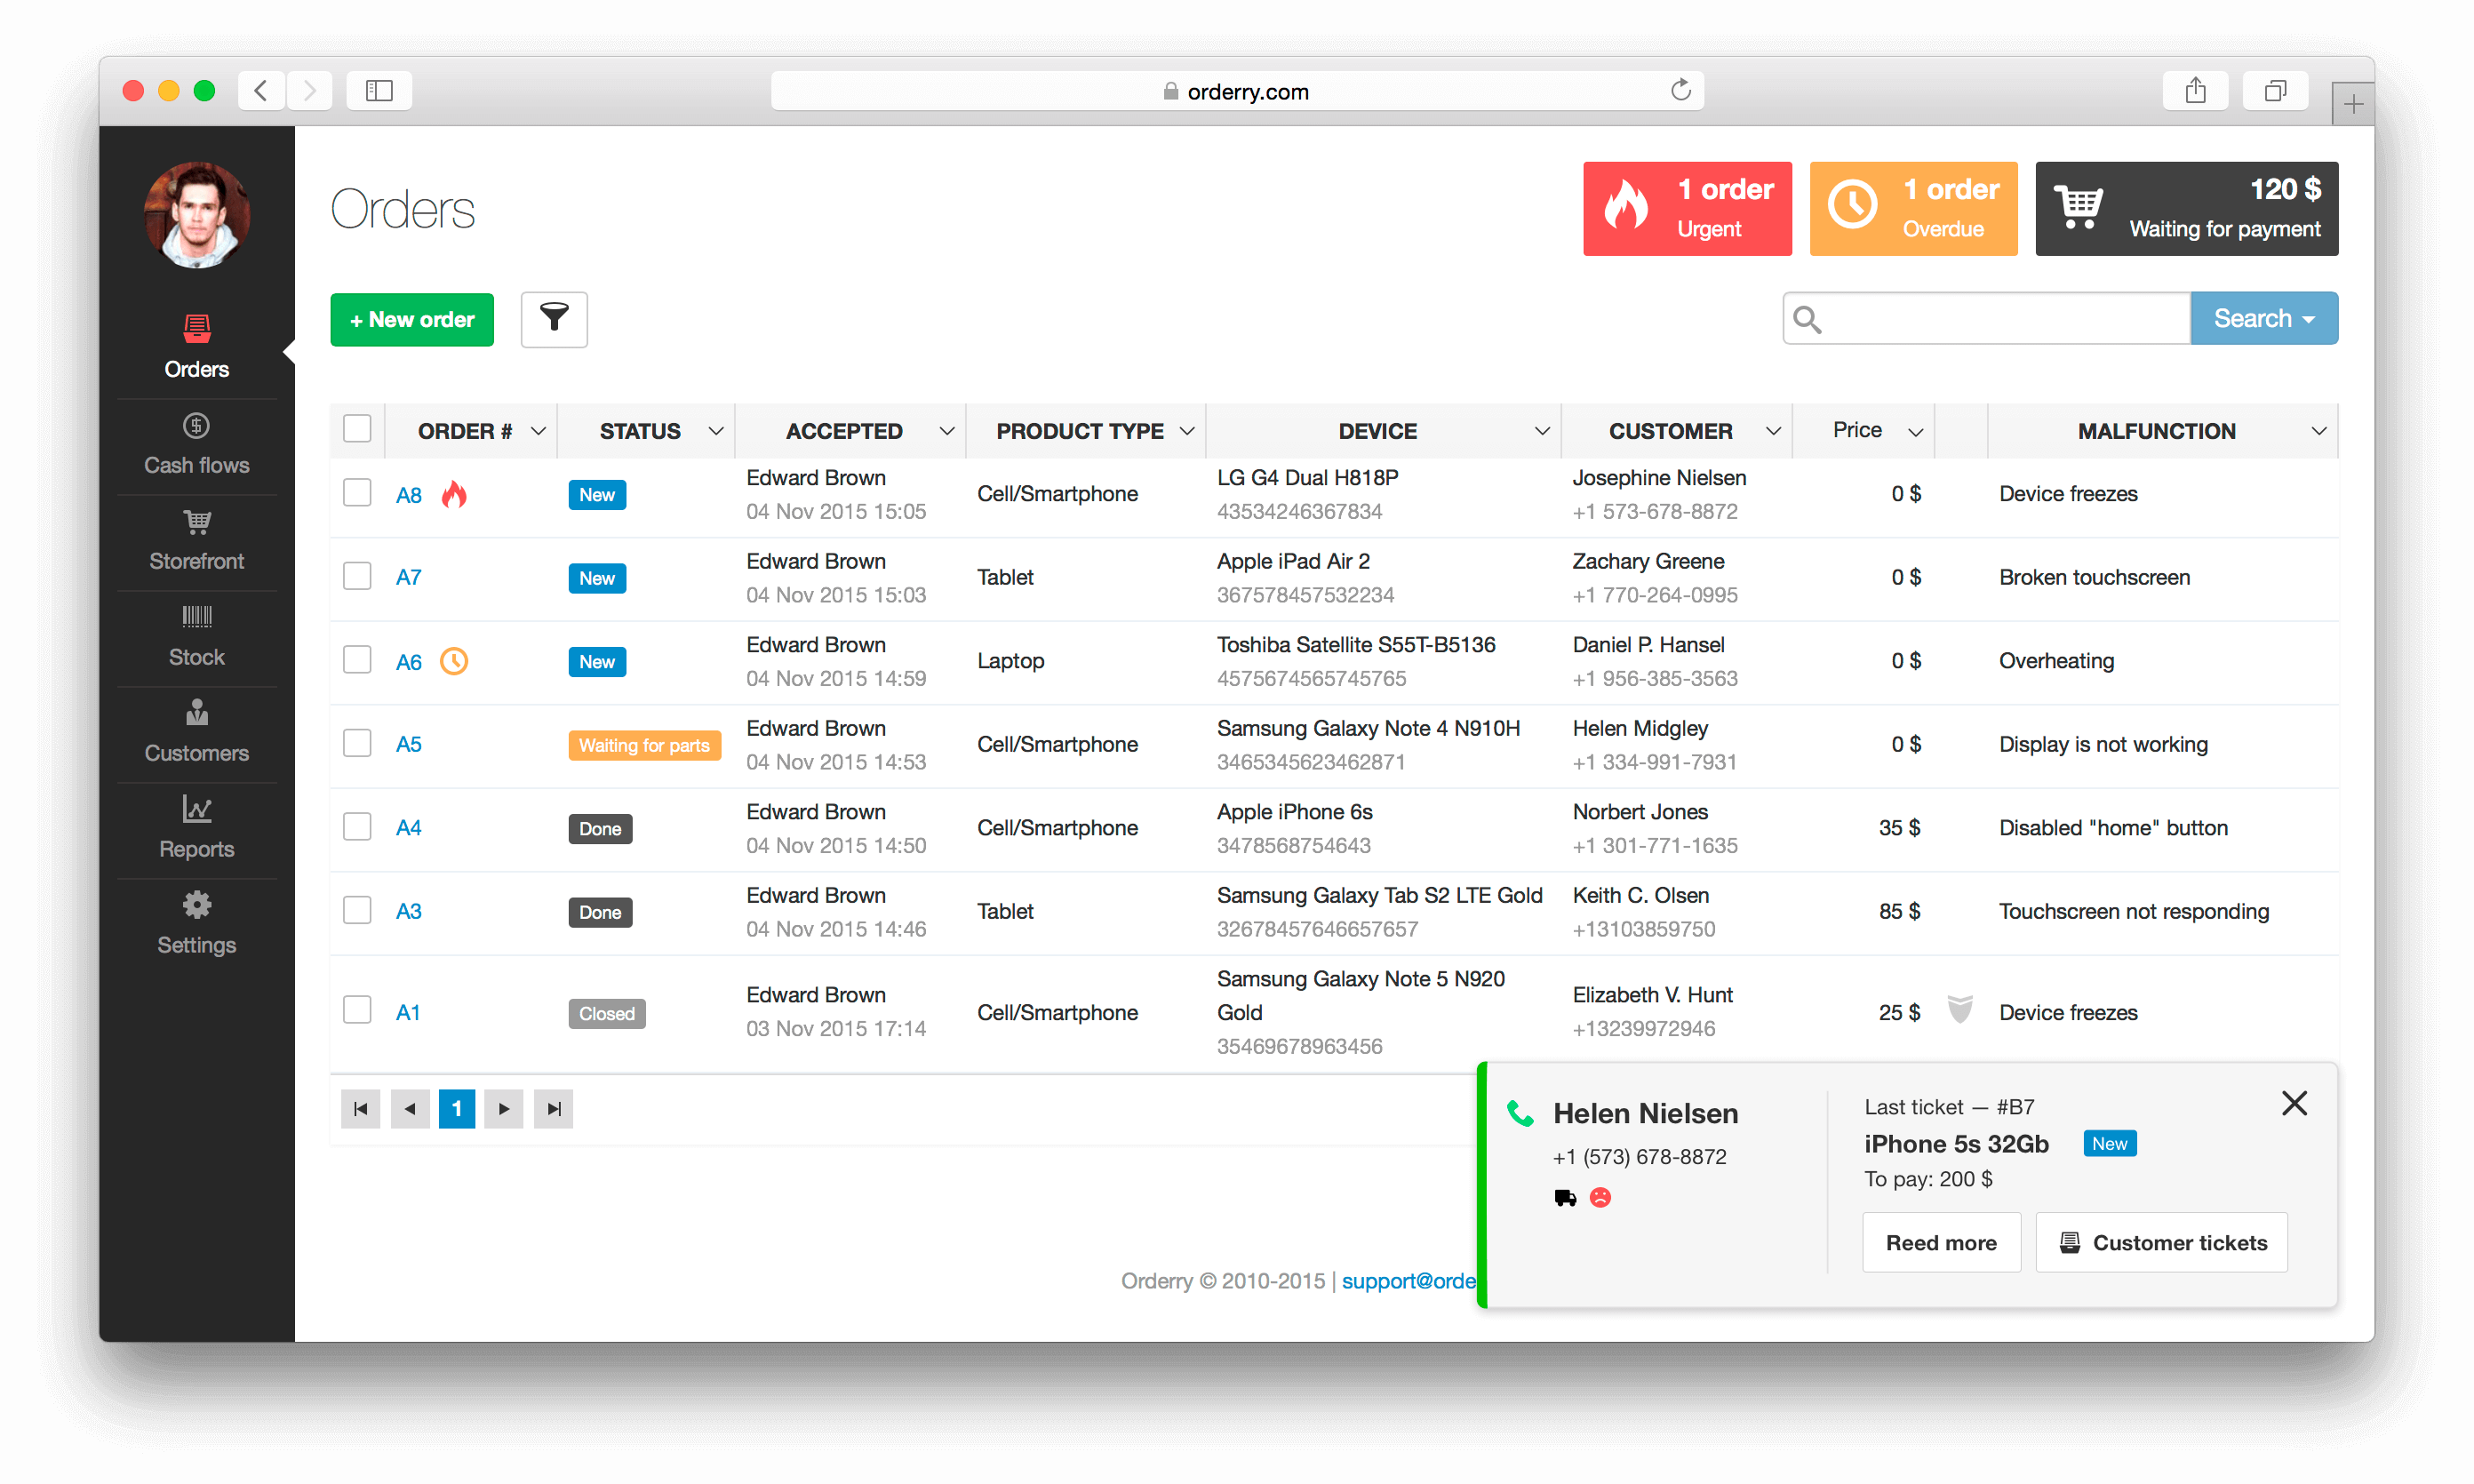Go to previous page of orders
Screen dimensions: 2474x1484
pyautogui.click(x=409, y=1108)
